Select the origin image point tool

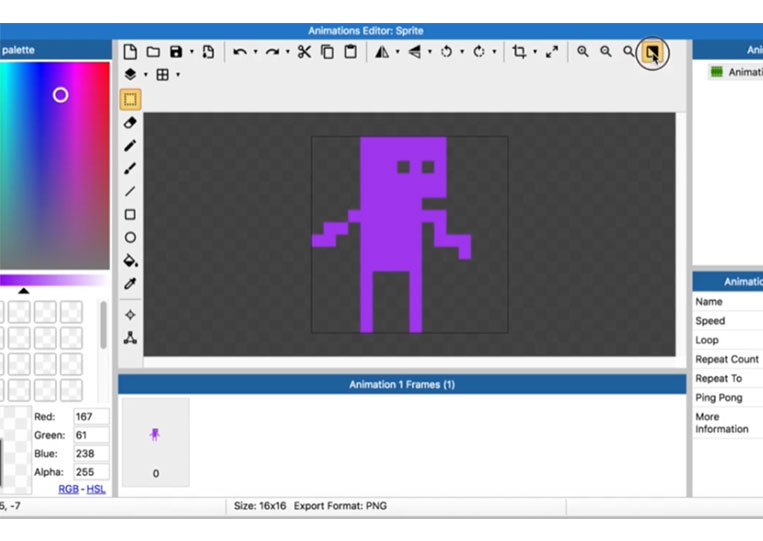coord(130,315)
